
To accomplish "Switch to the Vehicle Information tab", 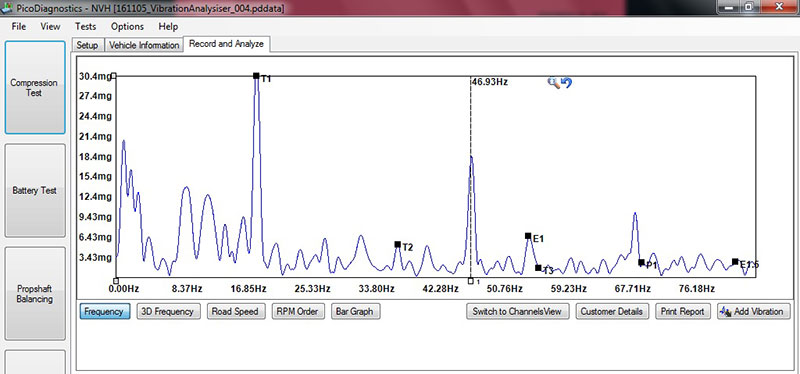I will tap(144, 45).
